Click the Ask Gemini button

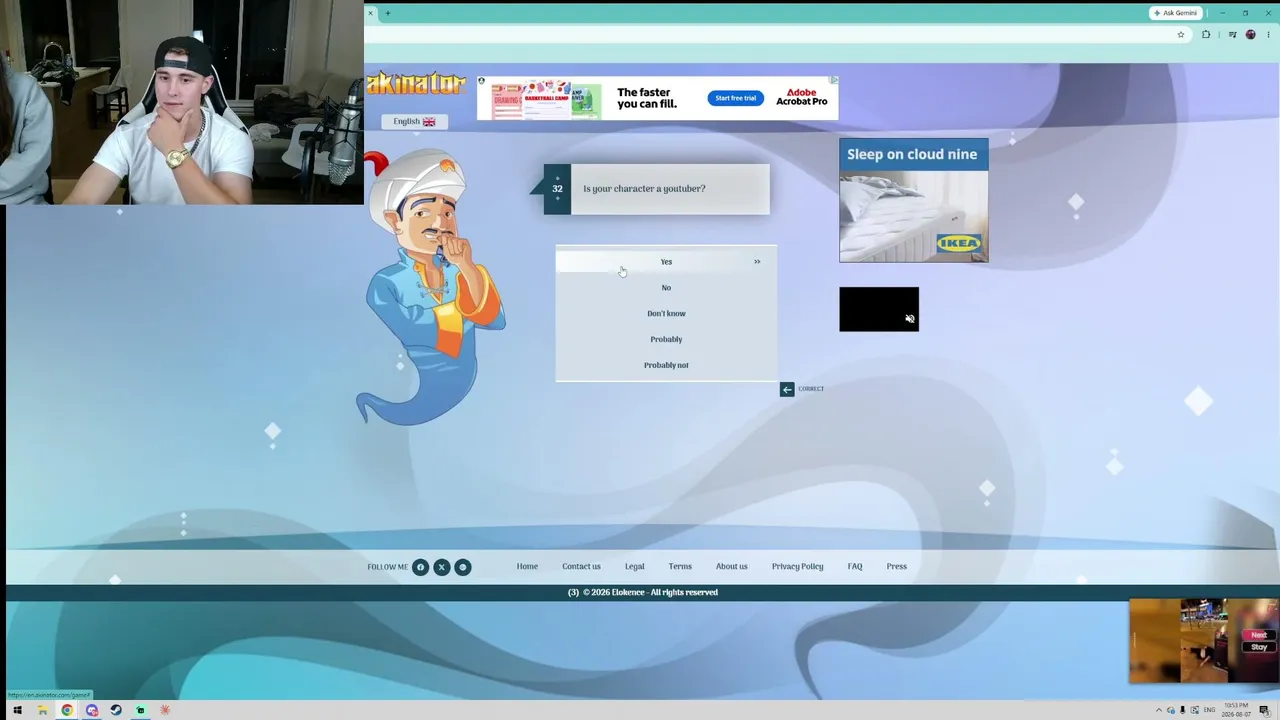(x=1175, y=13)
